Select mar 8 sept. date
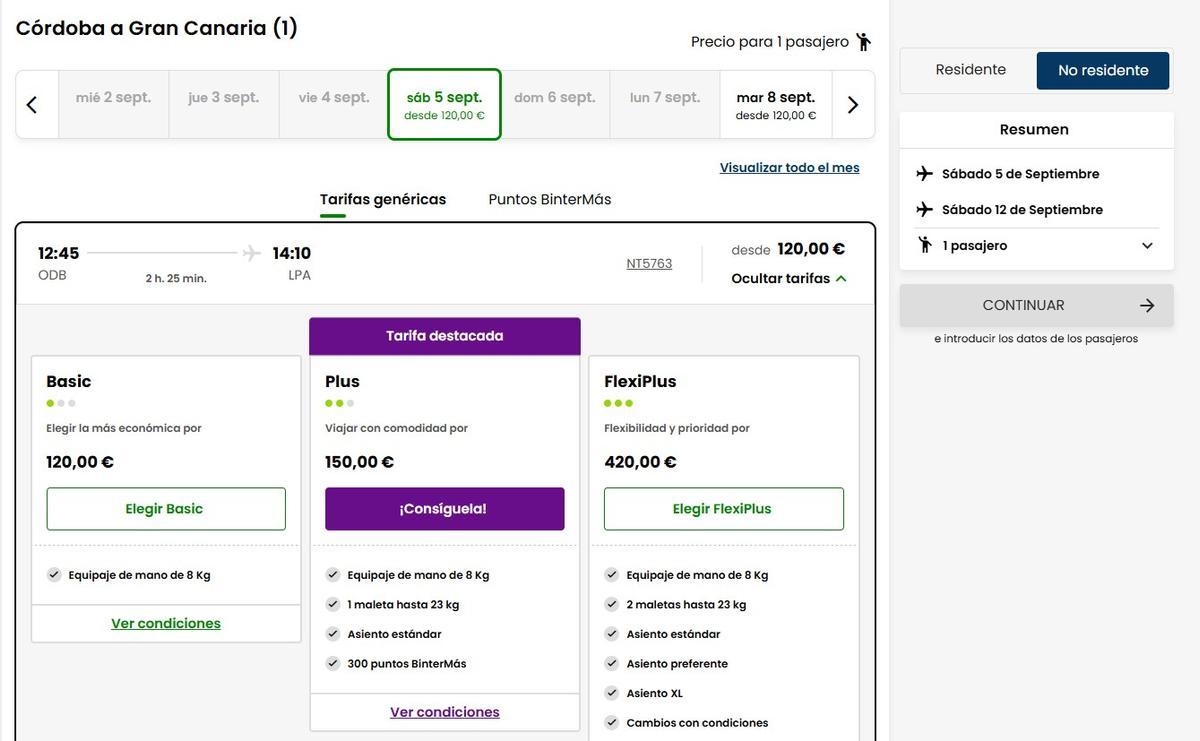Screen dimensions: 1200x741 (x=775, y=104)
